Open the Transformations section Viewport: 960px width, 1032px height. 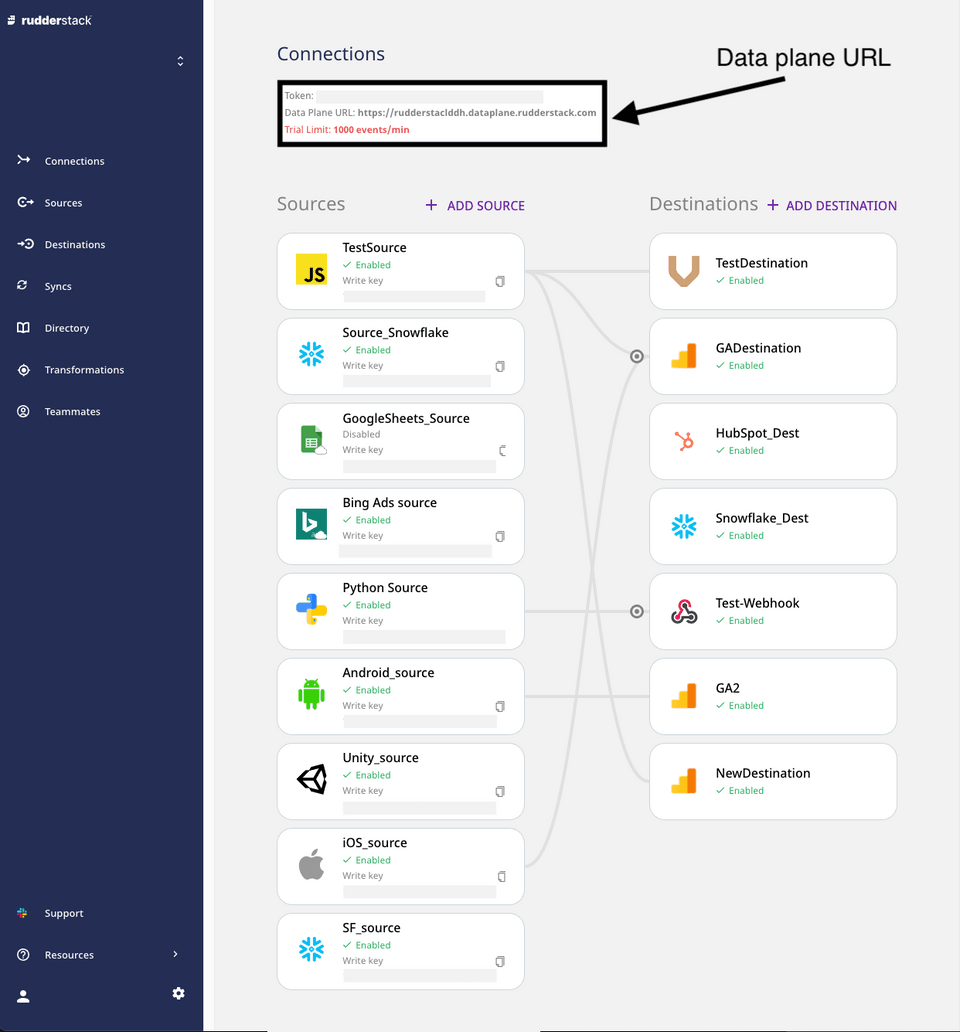pos(83,369)
